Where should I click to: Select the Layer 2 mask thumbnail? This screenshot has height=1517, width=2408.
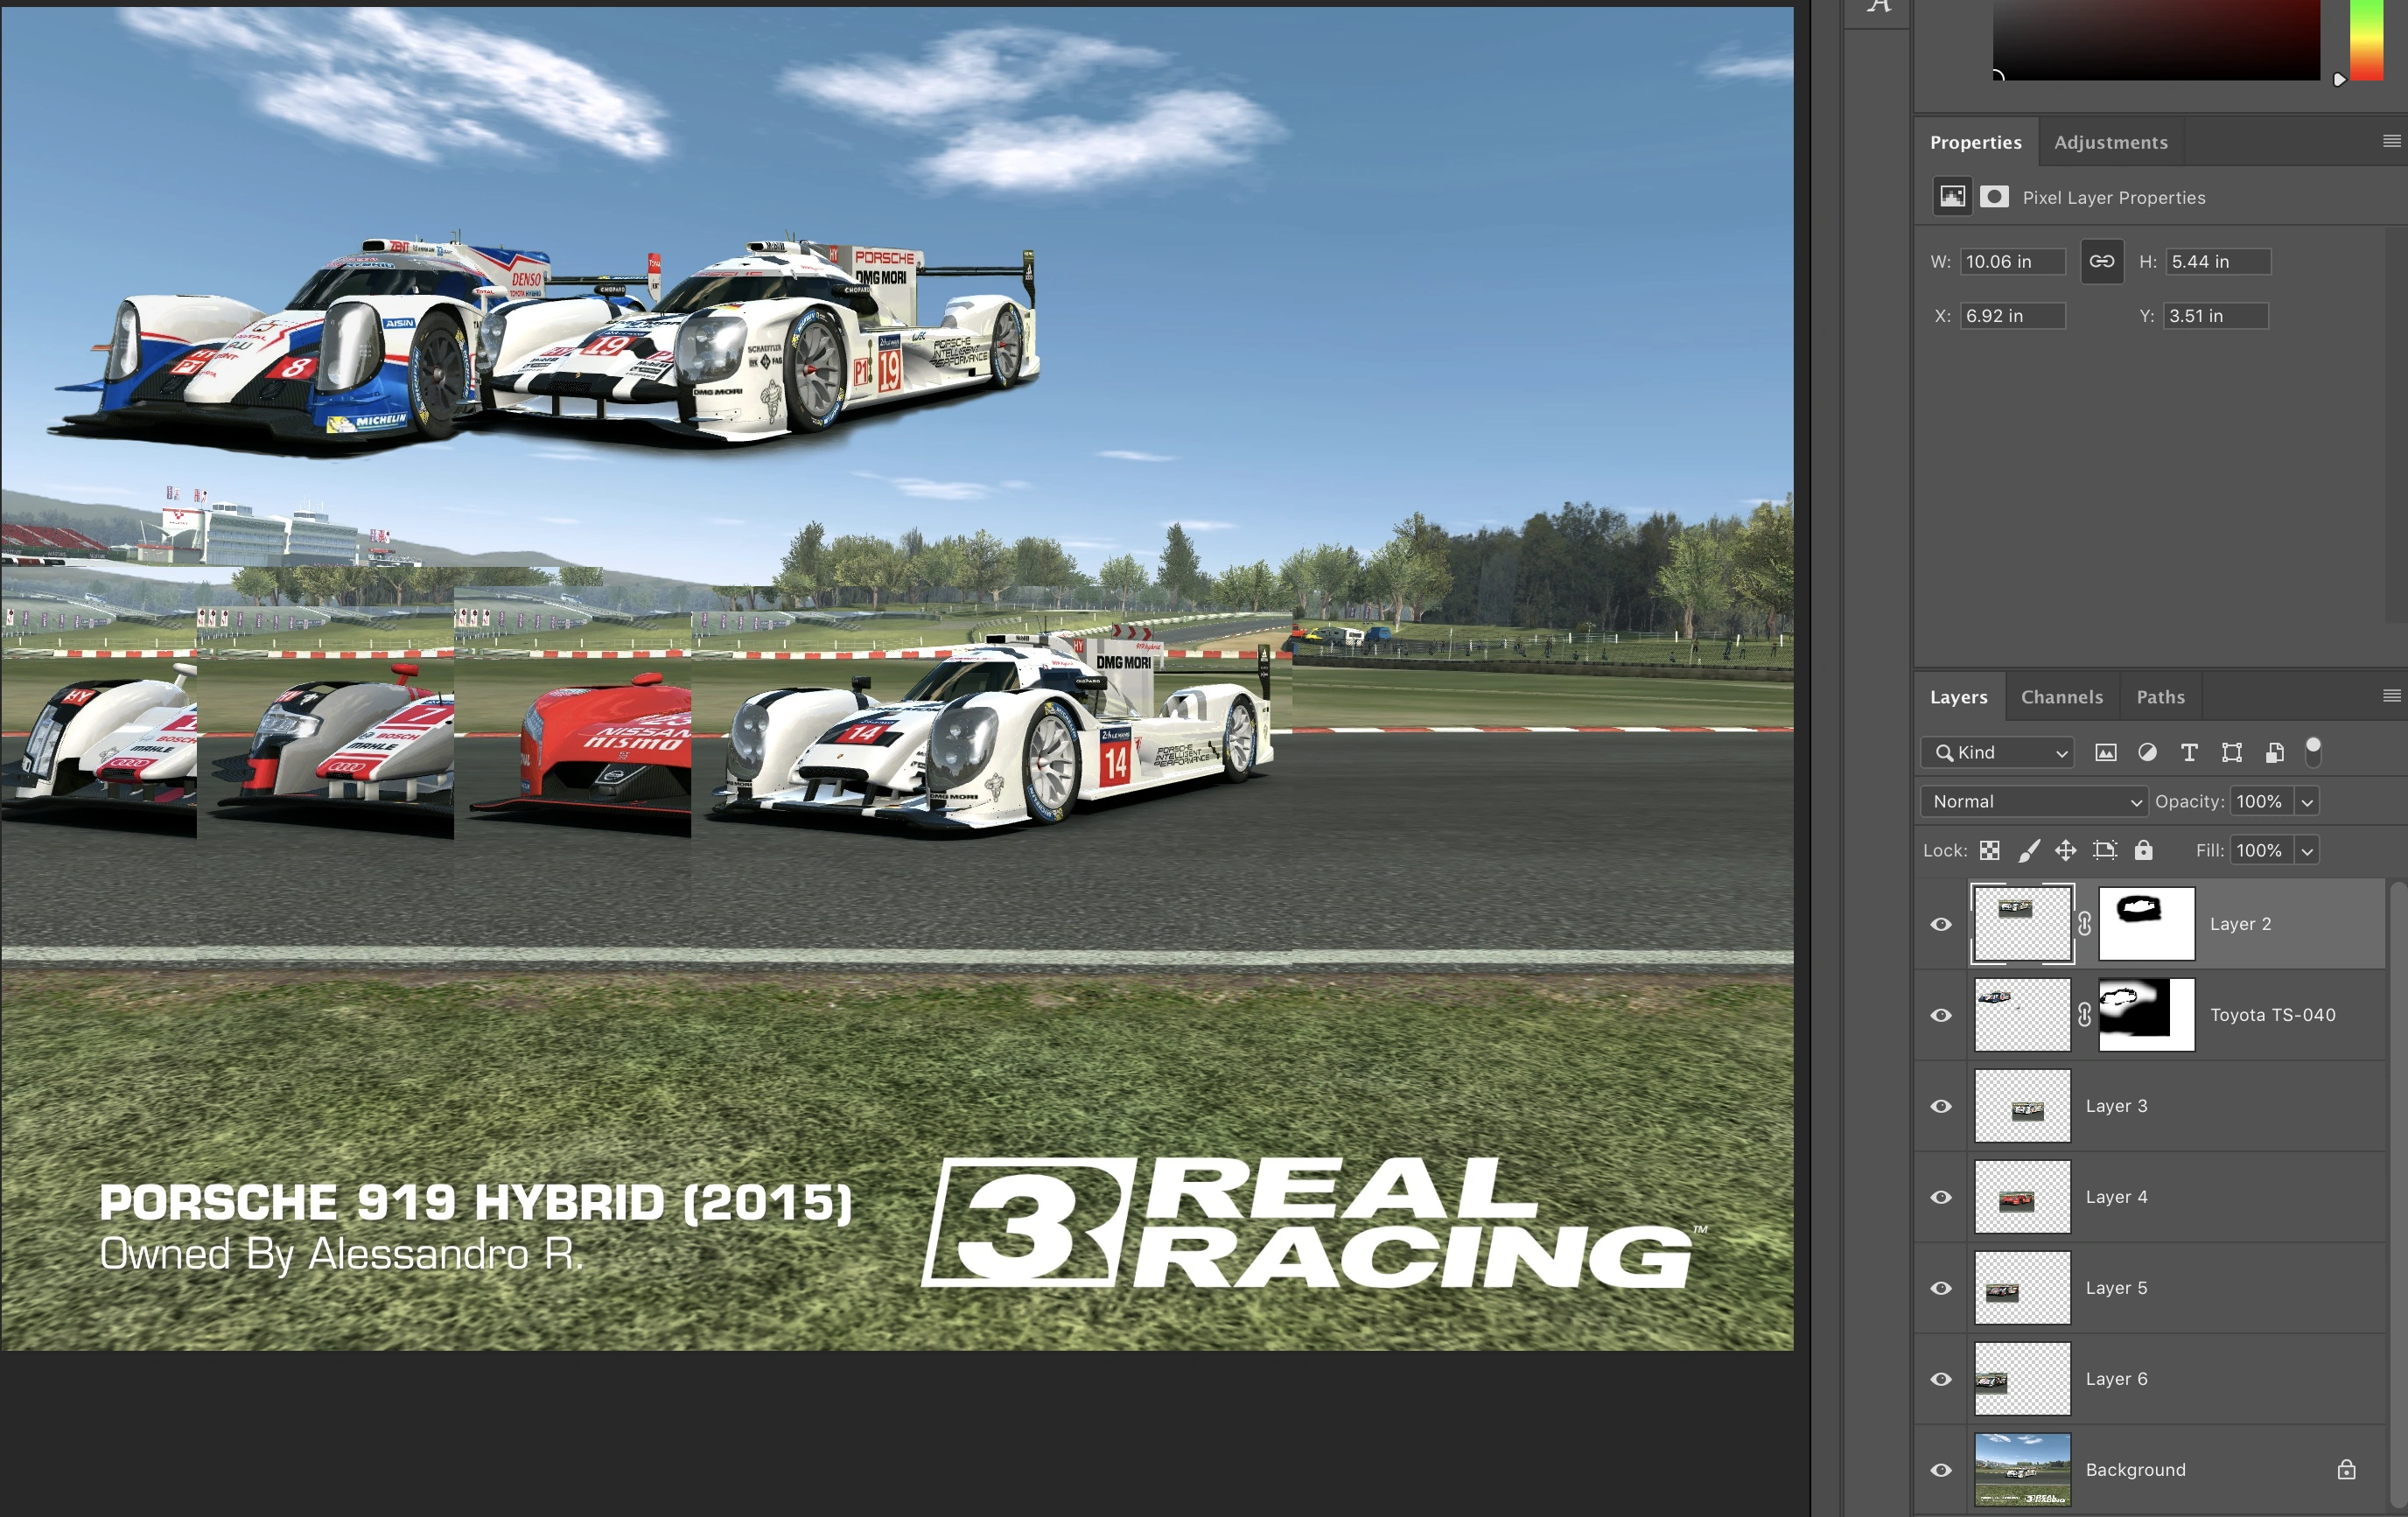click(2146, 924)
